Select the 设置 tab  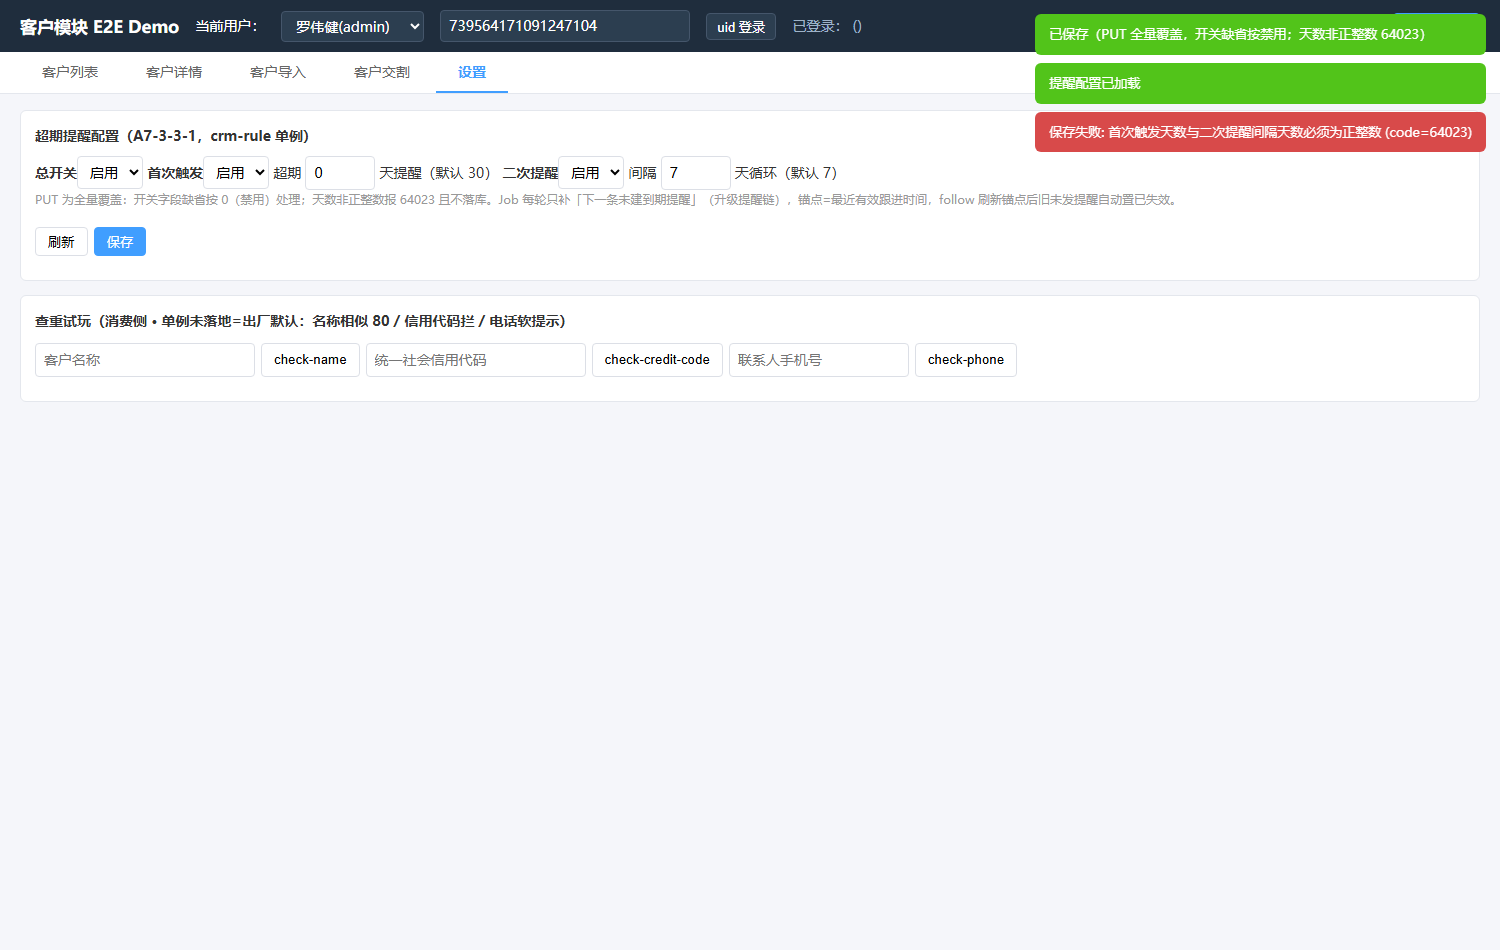[472, 72]
